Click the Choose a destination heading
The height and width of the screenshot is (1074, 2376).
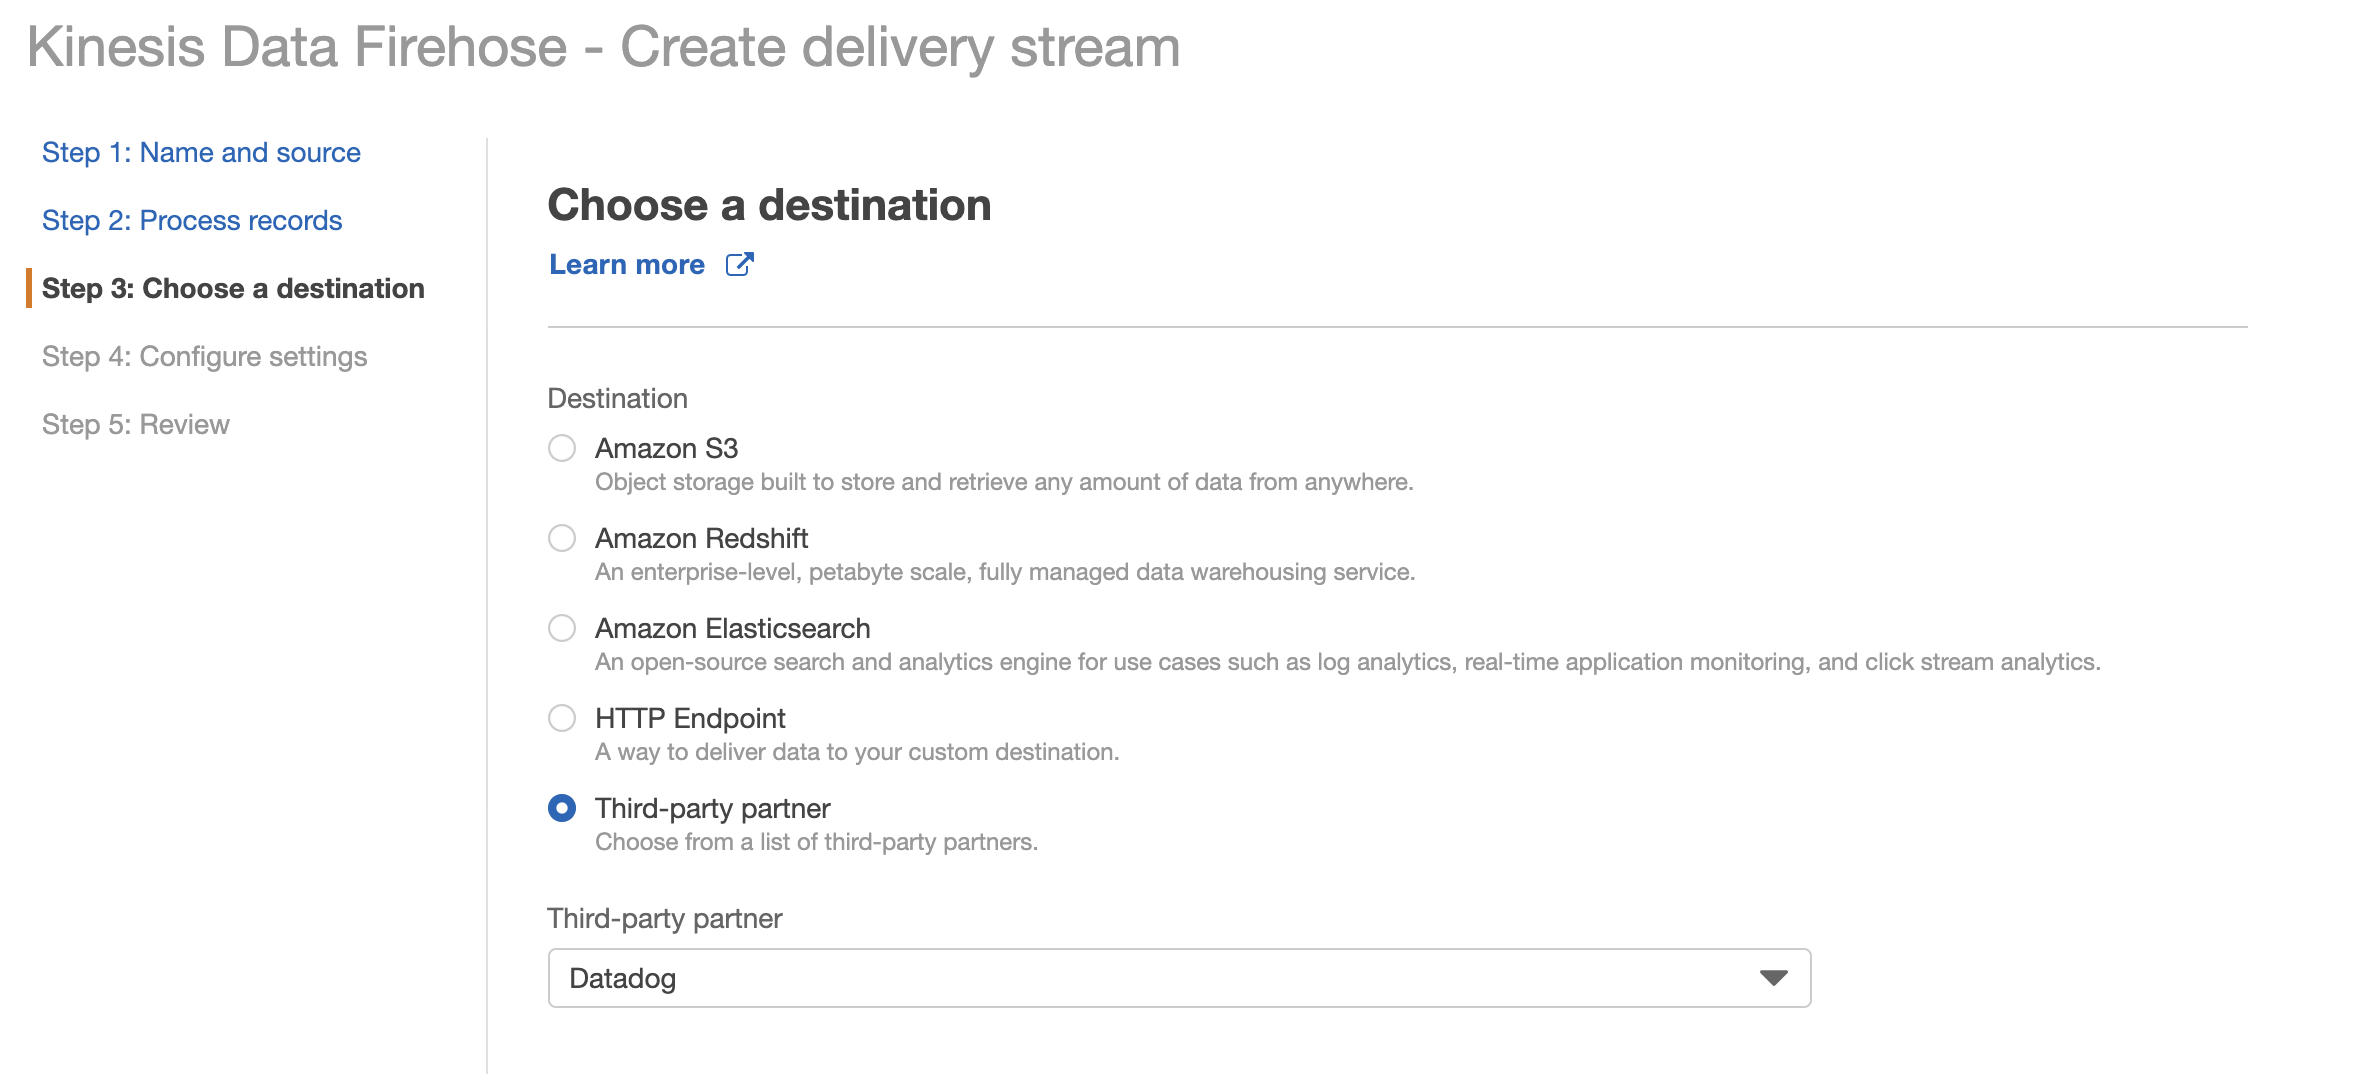tap(769, 205)
